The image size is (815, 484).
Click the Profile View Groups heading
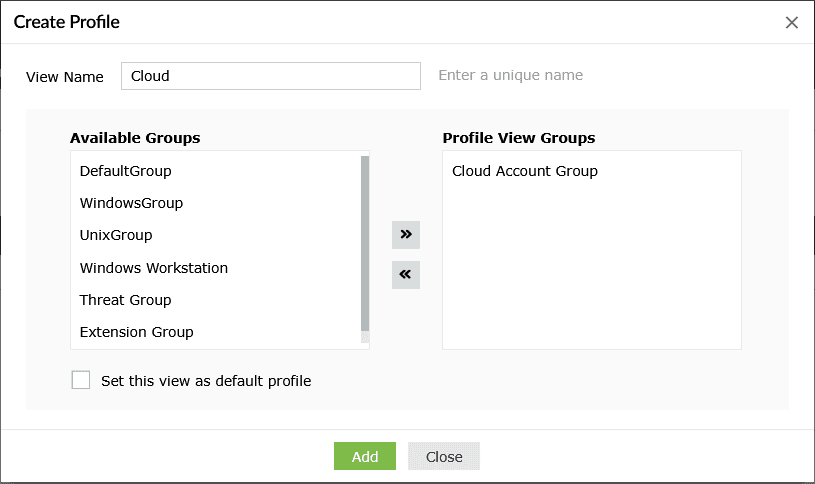518,138
